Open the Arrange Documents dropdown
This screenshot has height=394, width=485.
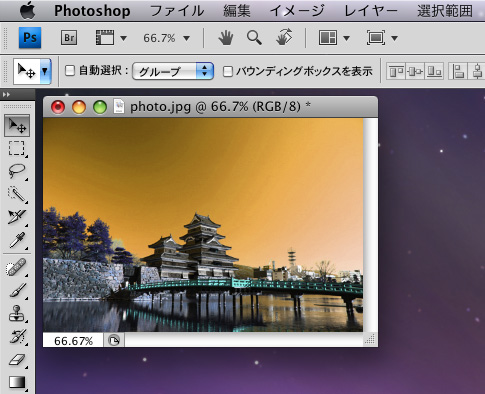coord(334,38)
